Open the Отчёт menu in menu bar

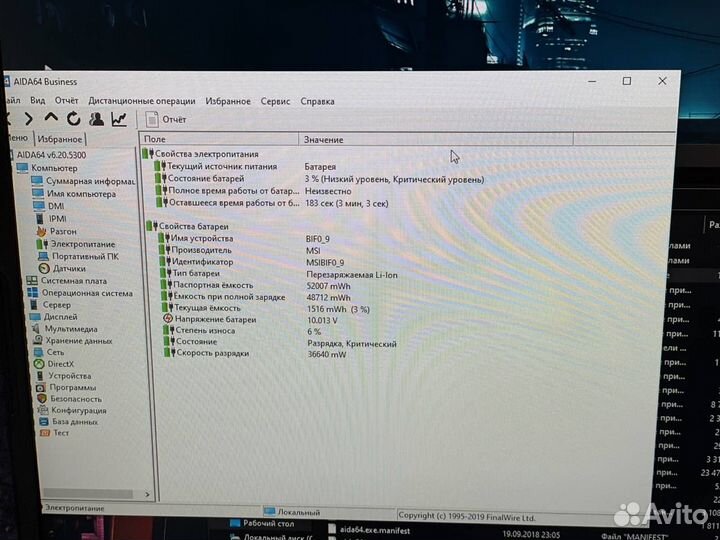(x=66, y=101)
